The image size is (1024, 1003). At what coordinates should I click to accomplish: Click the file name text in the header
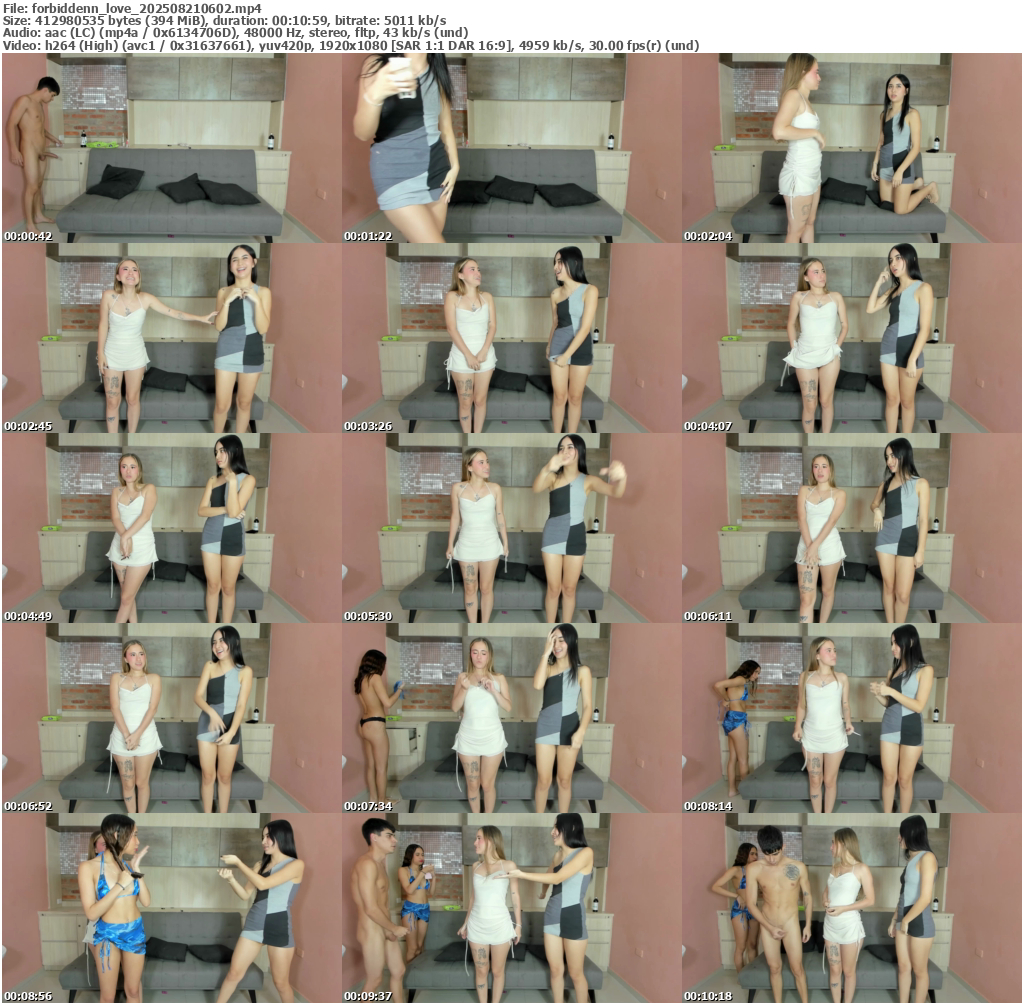click(132, 7)
